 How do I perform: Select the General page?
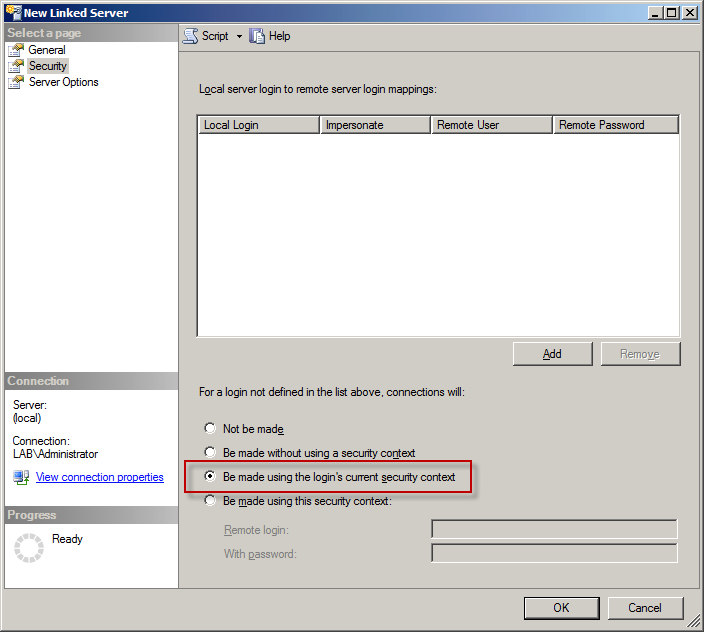[47, 50]
